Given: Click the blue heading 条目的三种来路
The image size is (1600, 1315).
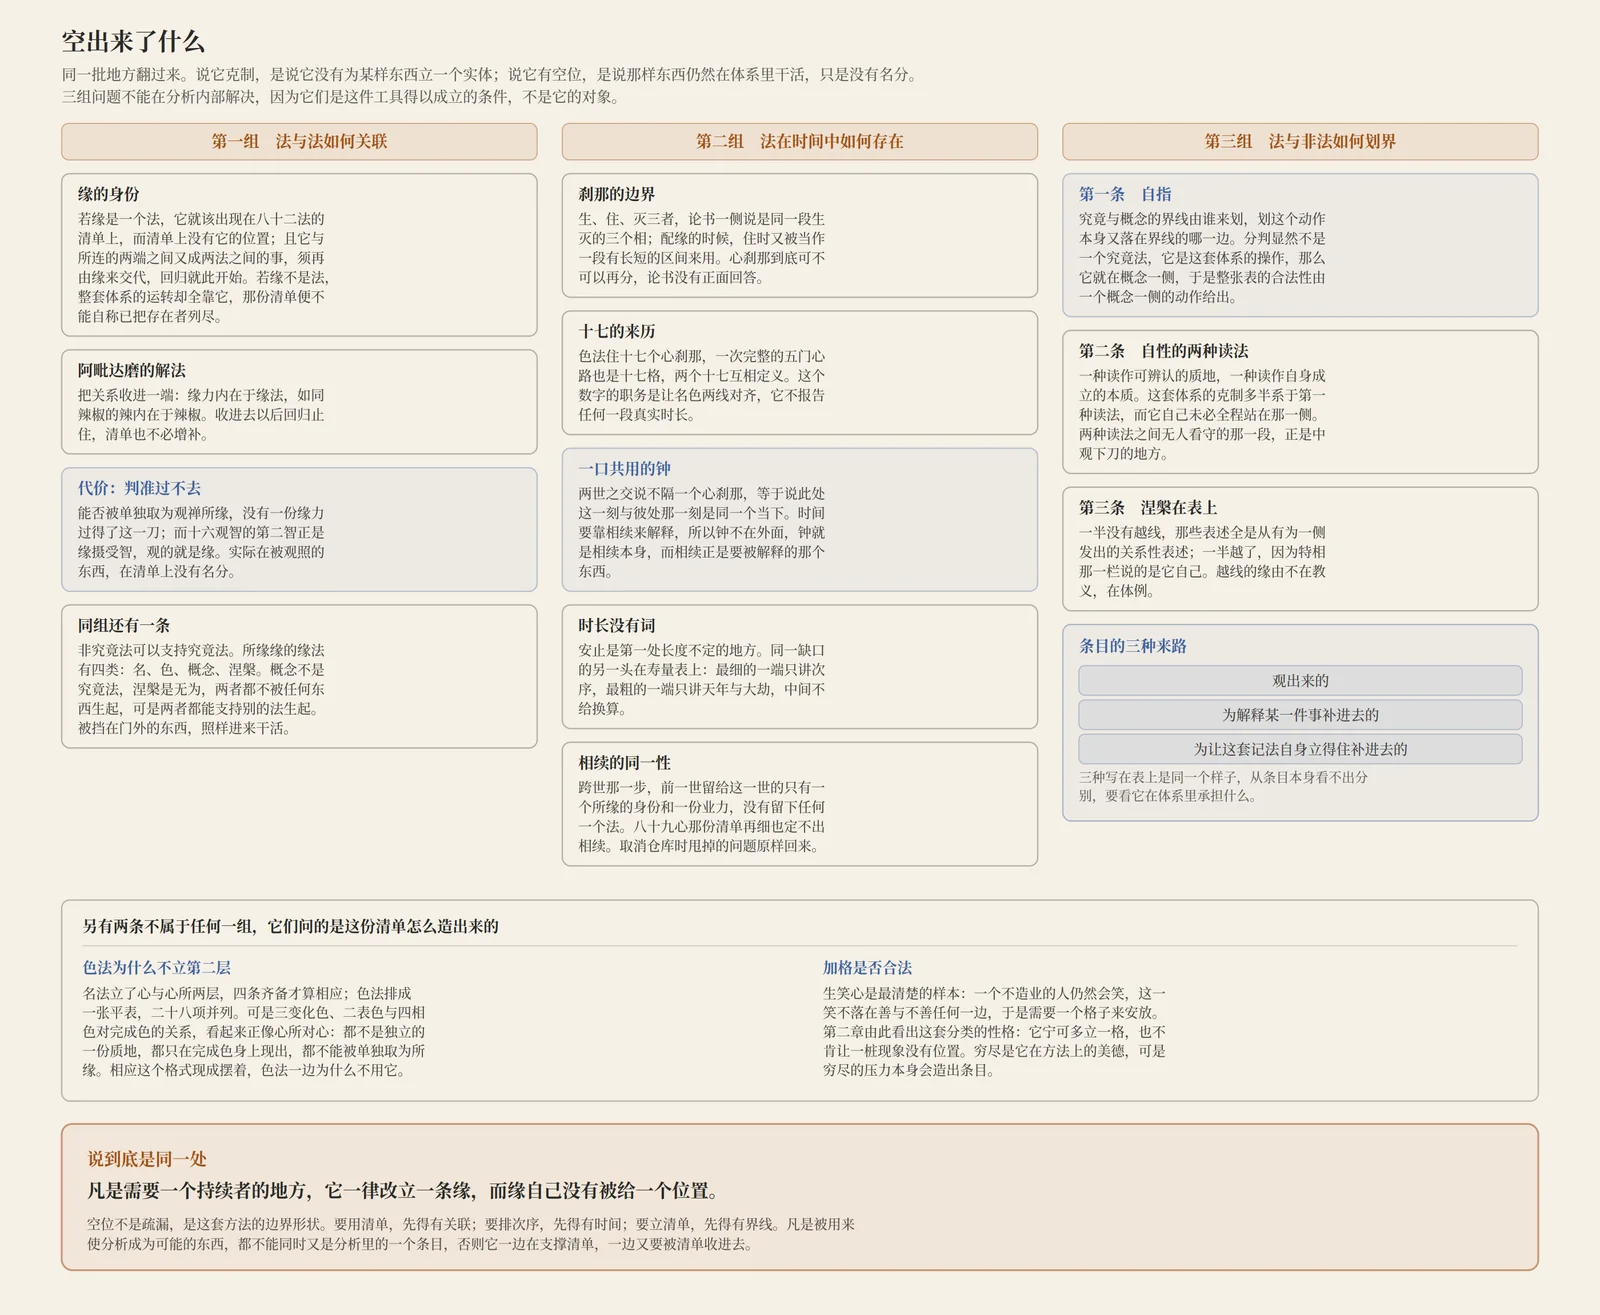Looking at the screenshot, I should tap(1133, 646).
